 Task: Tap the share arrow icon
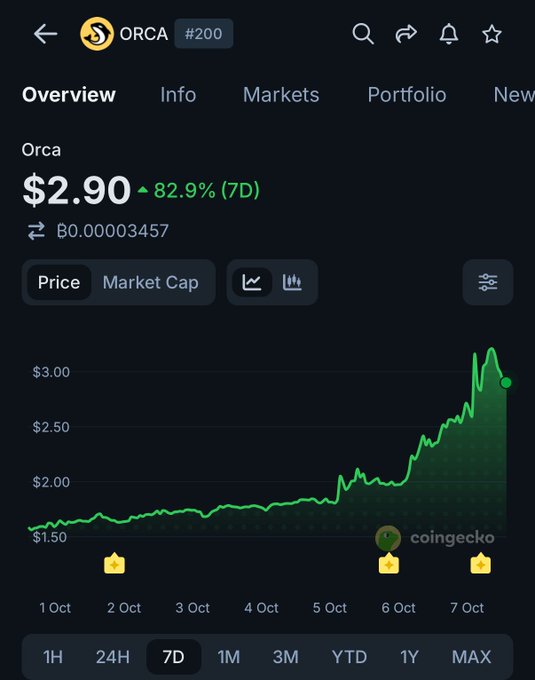point(406,34)
